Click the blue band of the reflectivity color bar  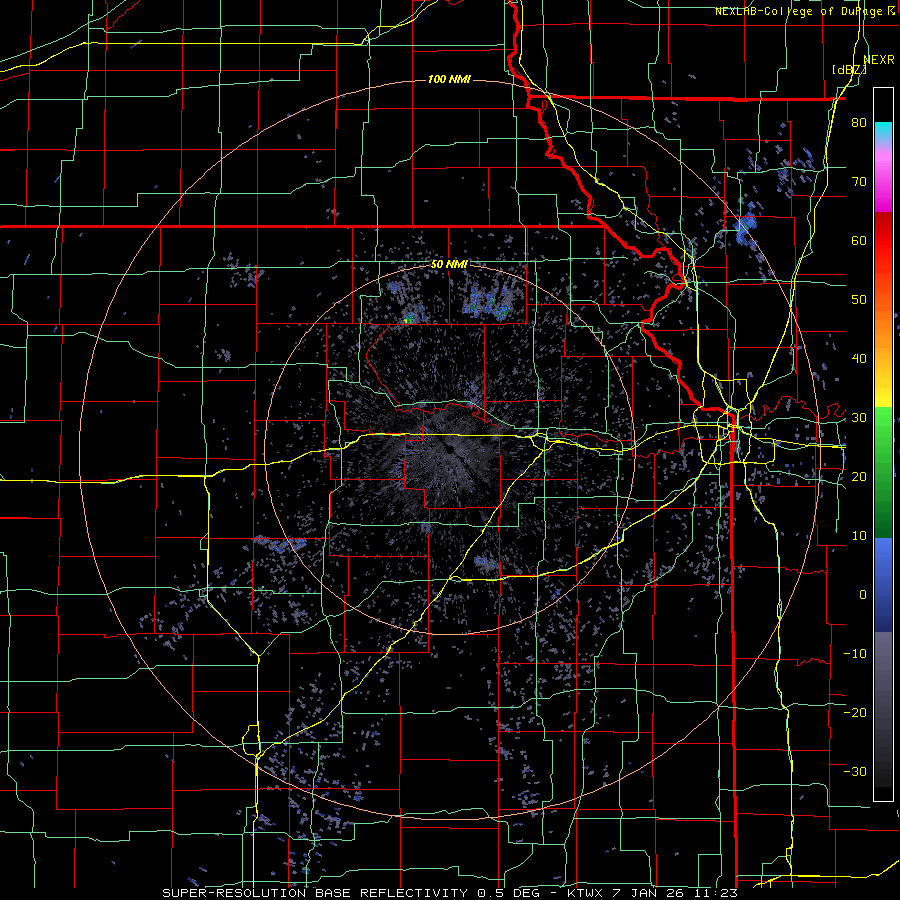click(883, 584)
